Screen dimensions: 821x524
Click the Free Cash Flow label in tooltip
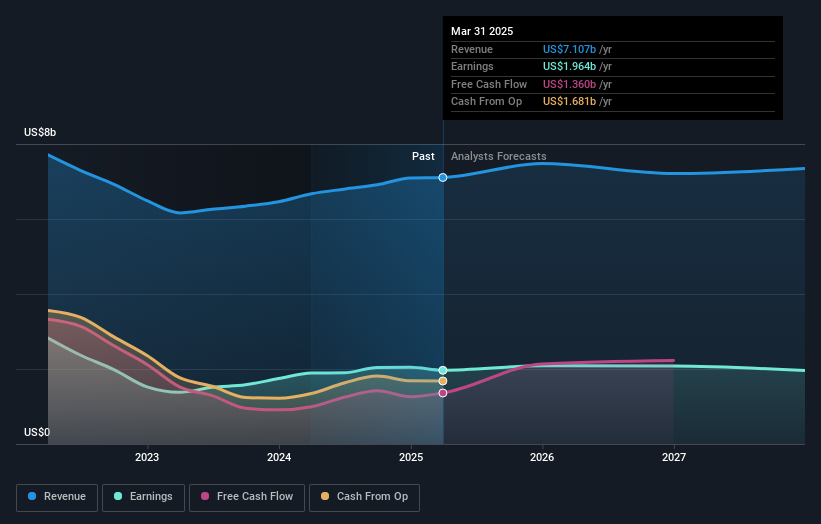pyautogui.click(x=489, y=84)
